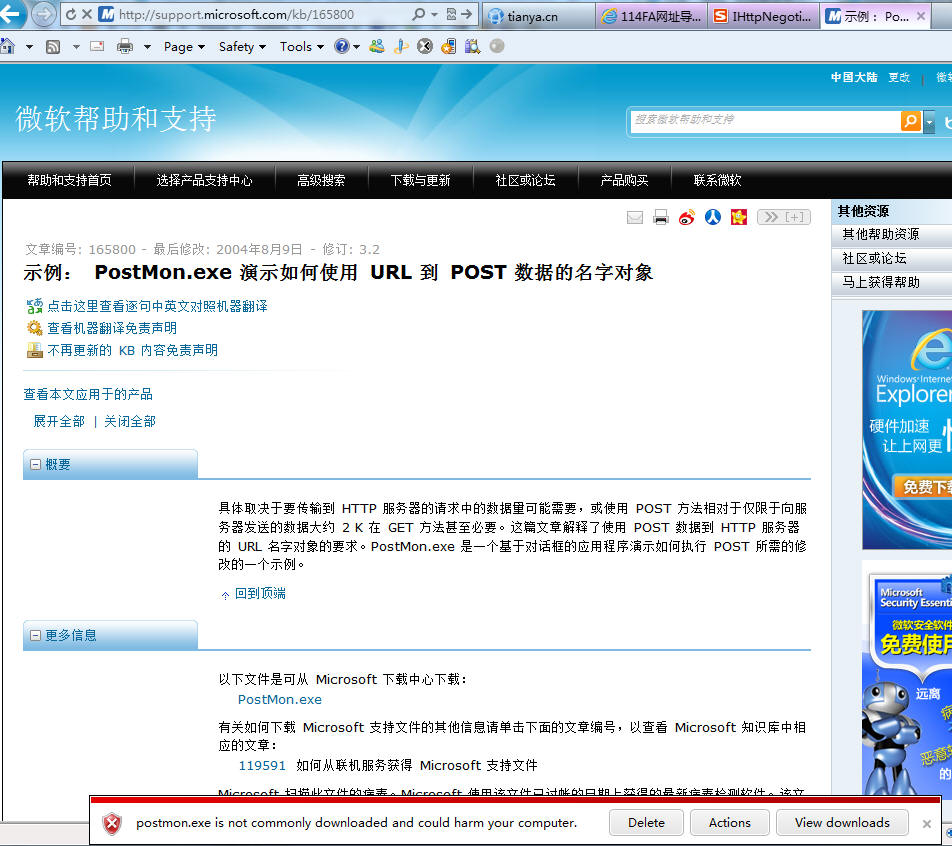The image size is (952, 846).
Task: Share article via Weibo icon
Action: click(x=687, y=217)
